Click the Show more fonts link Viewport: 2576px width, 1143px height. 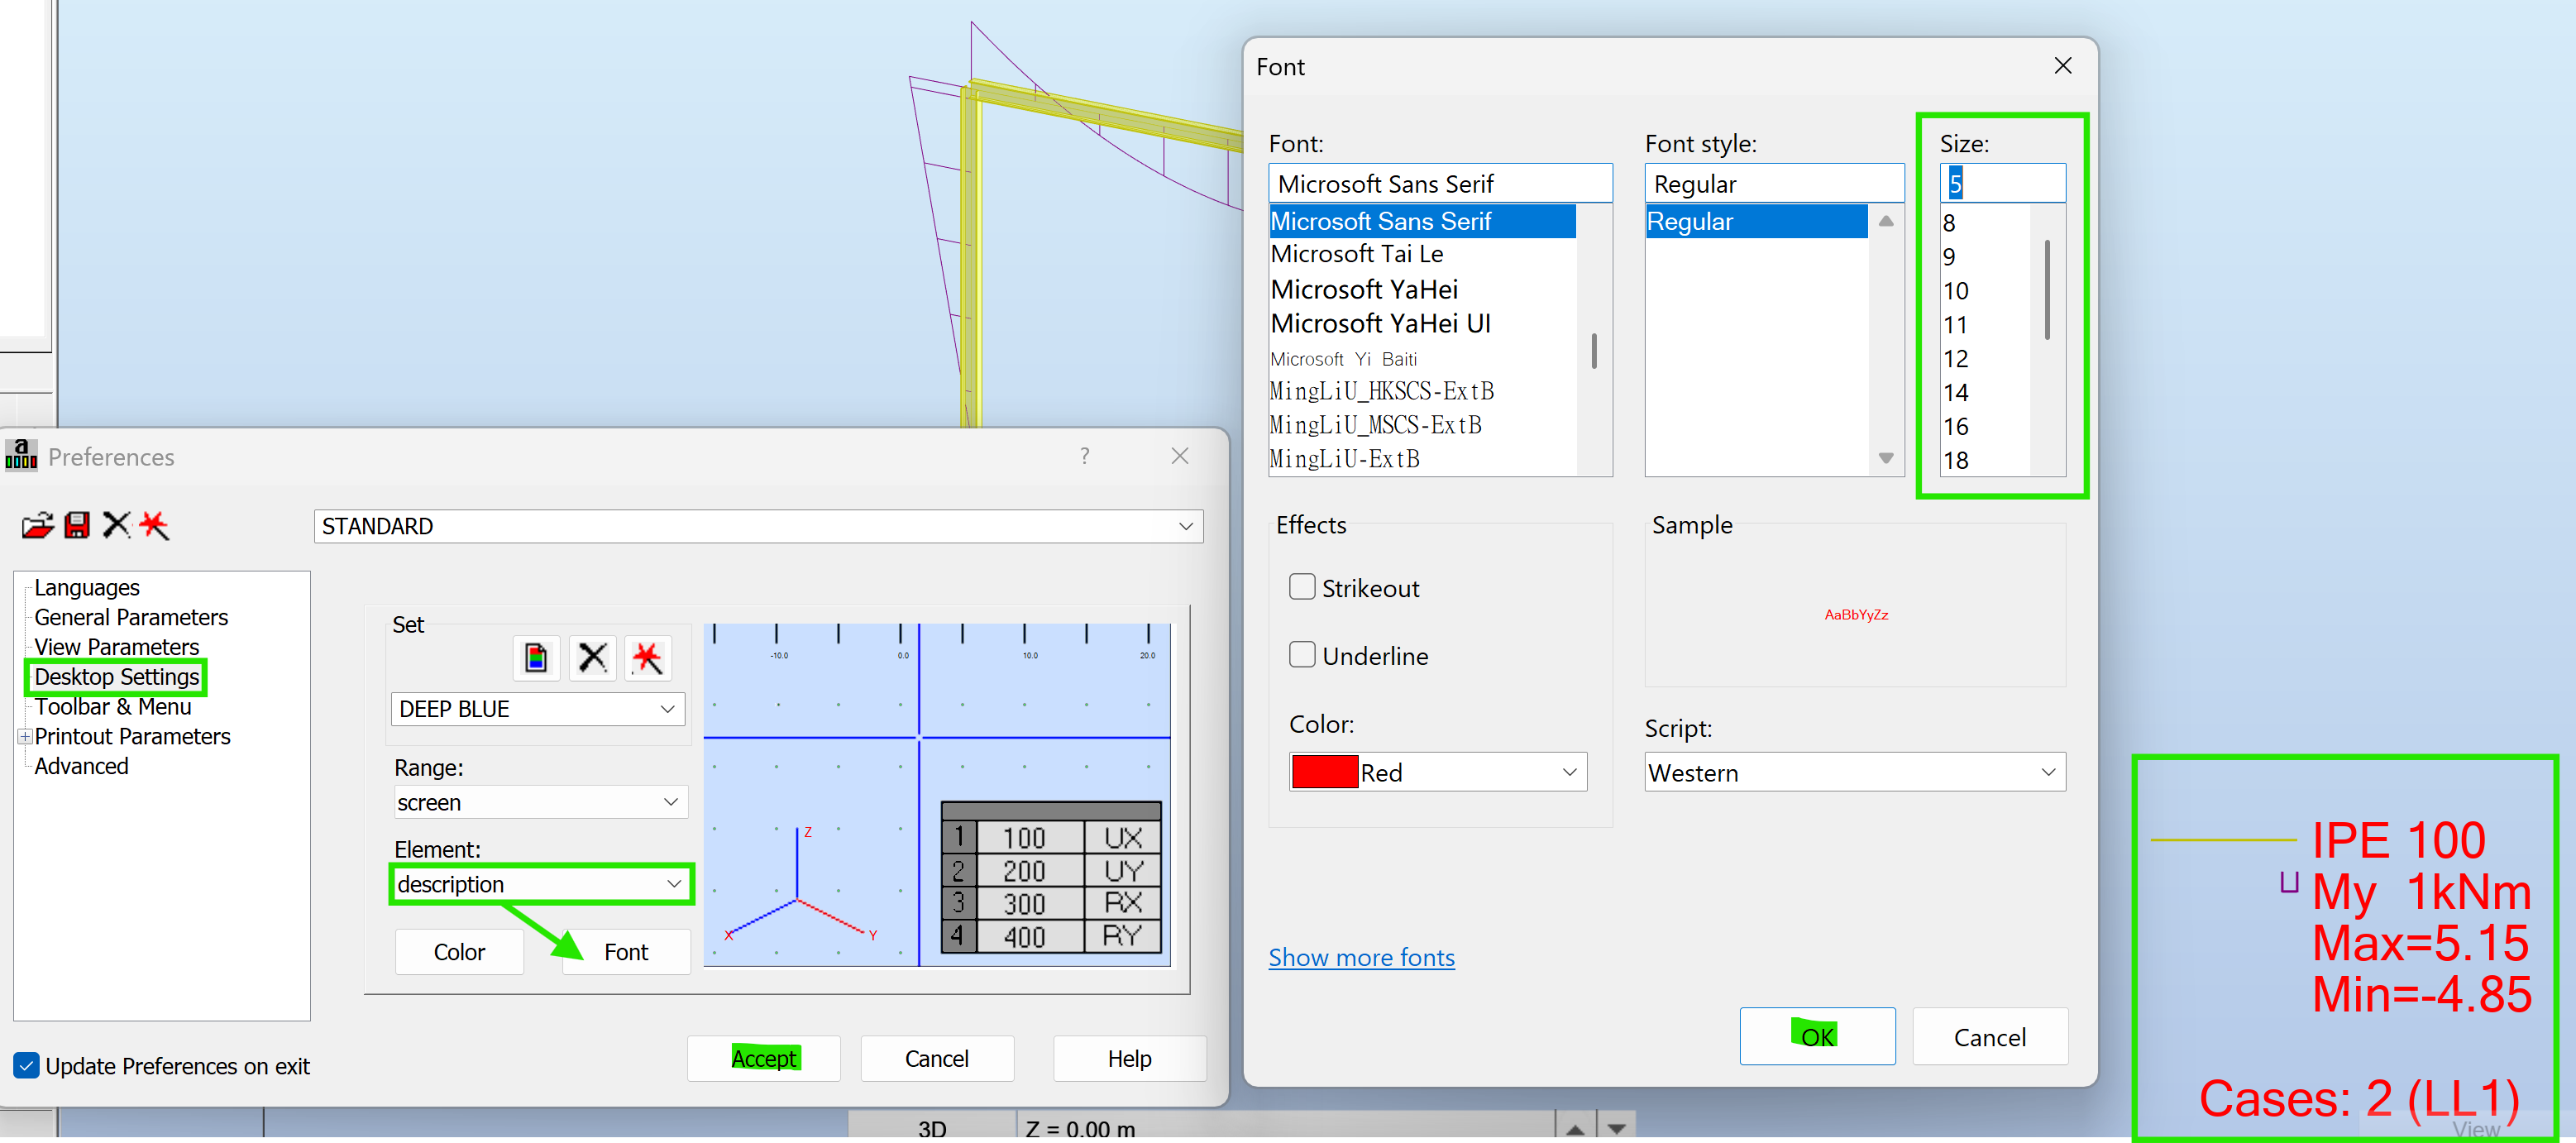click(1360, 957)
